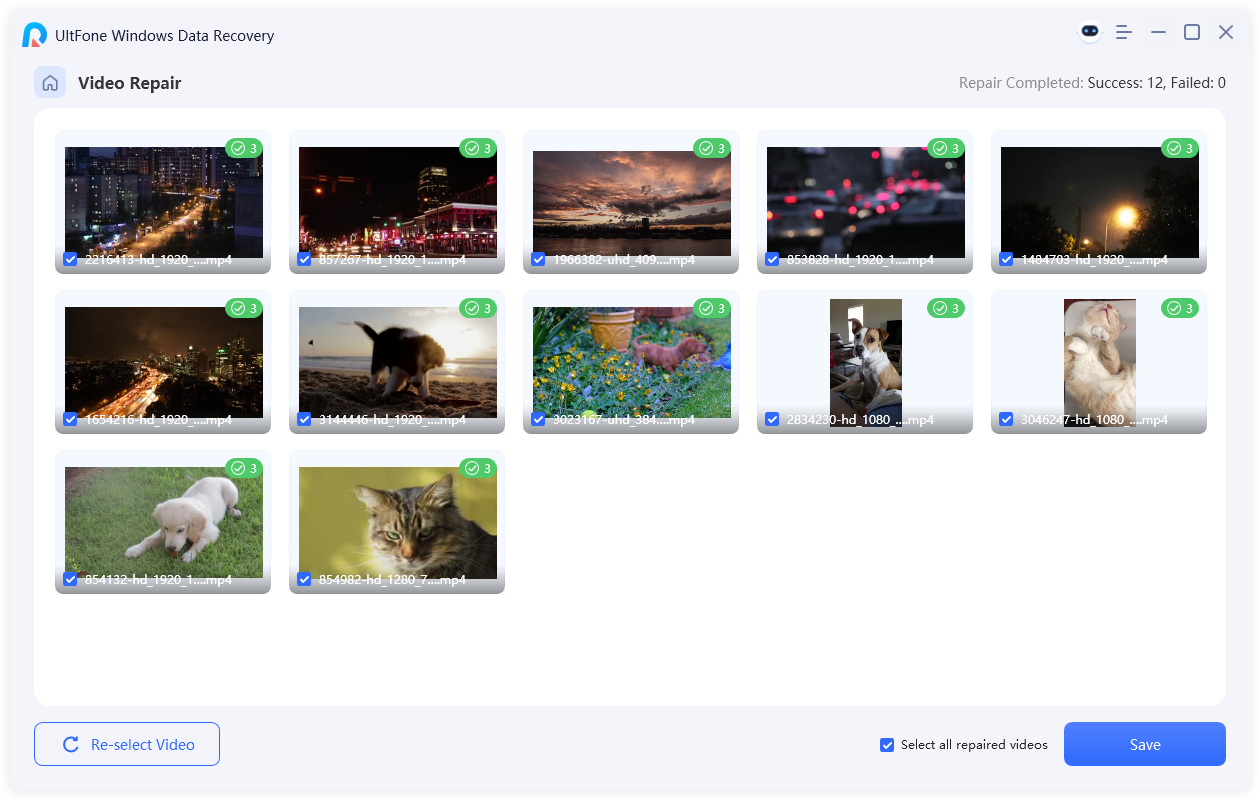Uncheck the 857267-hd video checkbox
1260x800 pixels.
[x=304, y=258]
